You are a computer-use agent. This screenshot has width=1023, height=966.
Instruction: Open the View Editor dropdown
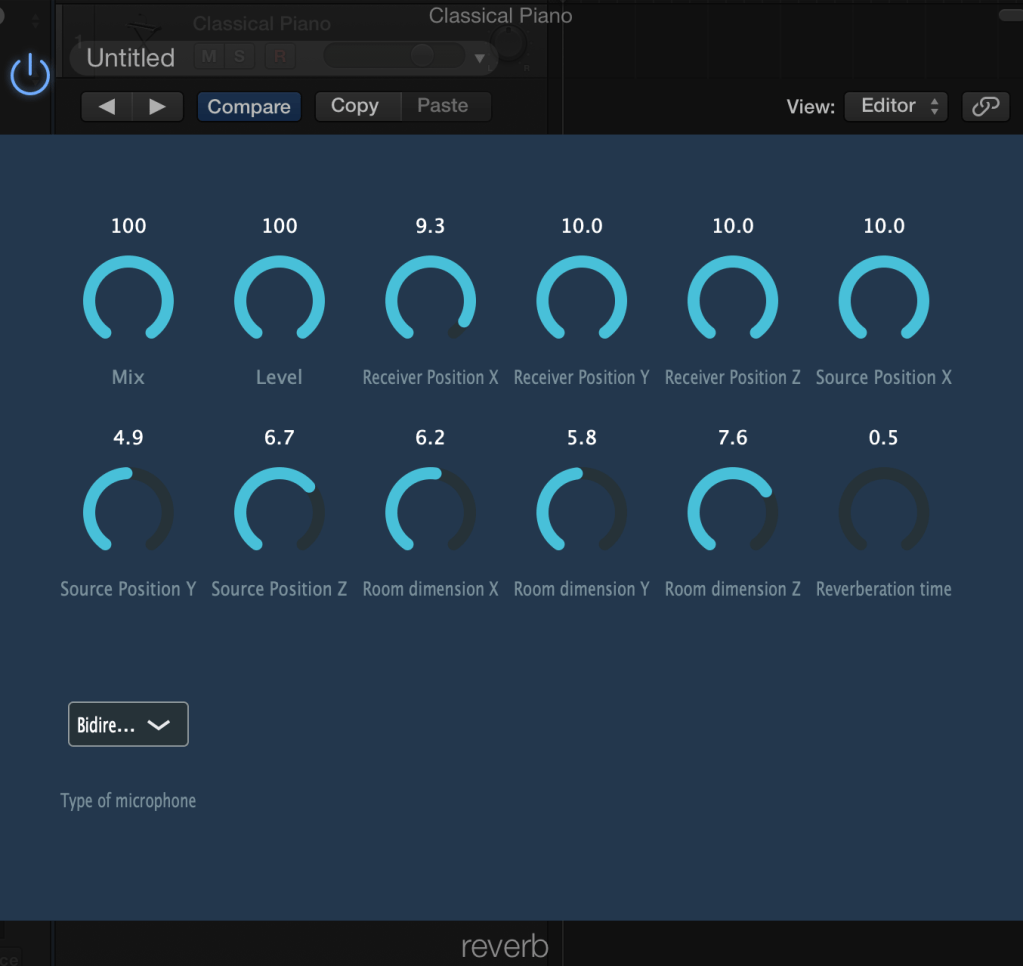coord(895,106)
